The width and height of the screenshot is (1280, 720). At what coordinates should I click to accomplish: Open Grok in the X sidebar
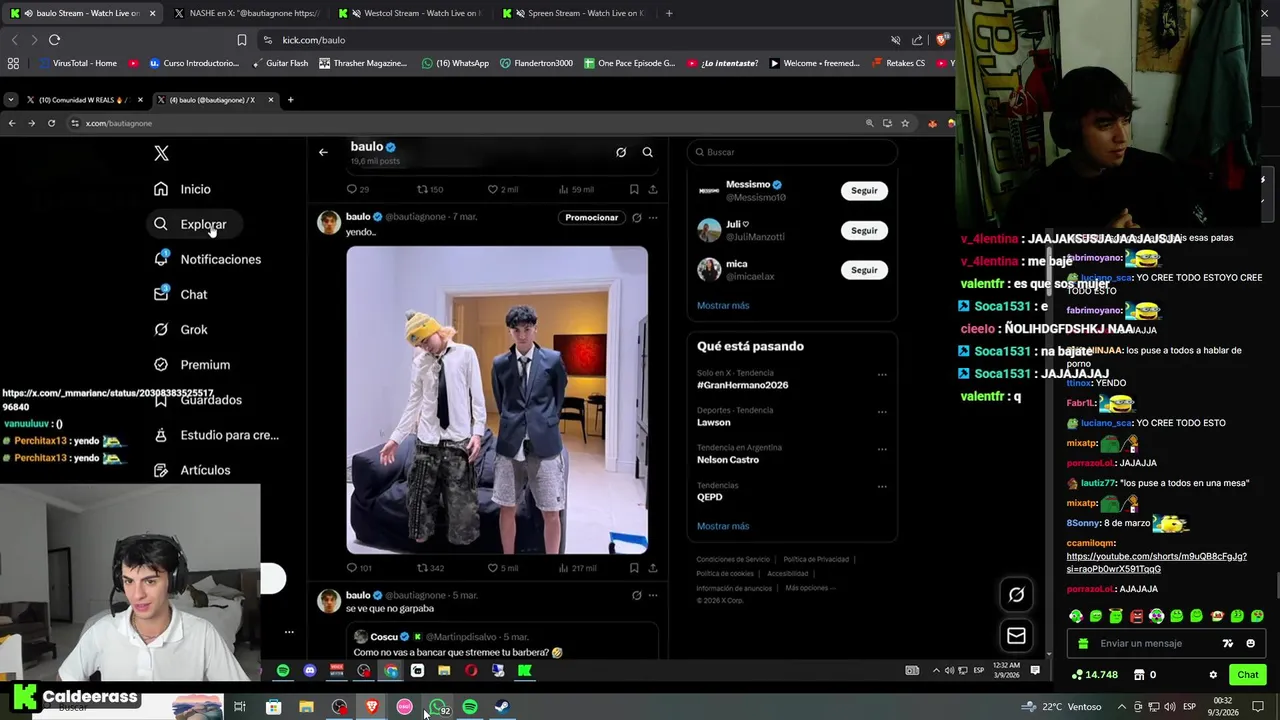(x=180, y=329)
